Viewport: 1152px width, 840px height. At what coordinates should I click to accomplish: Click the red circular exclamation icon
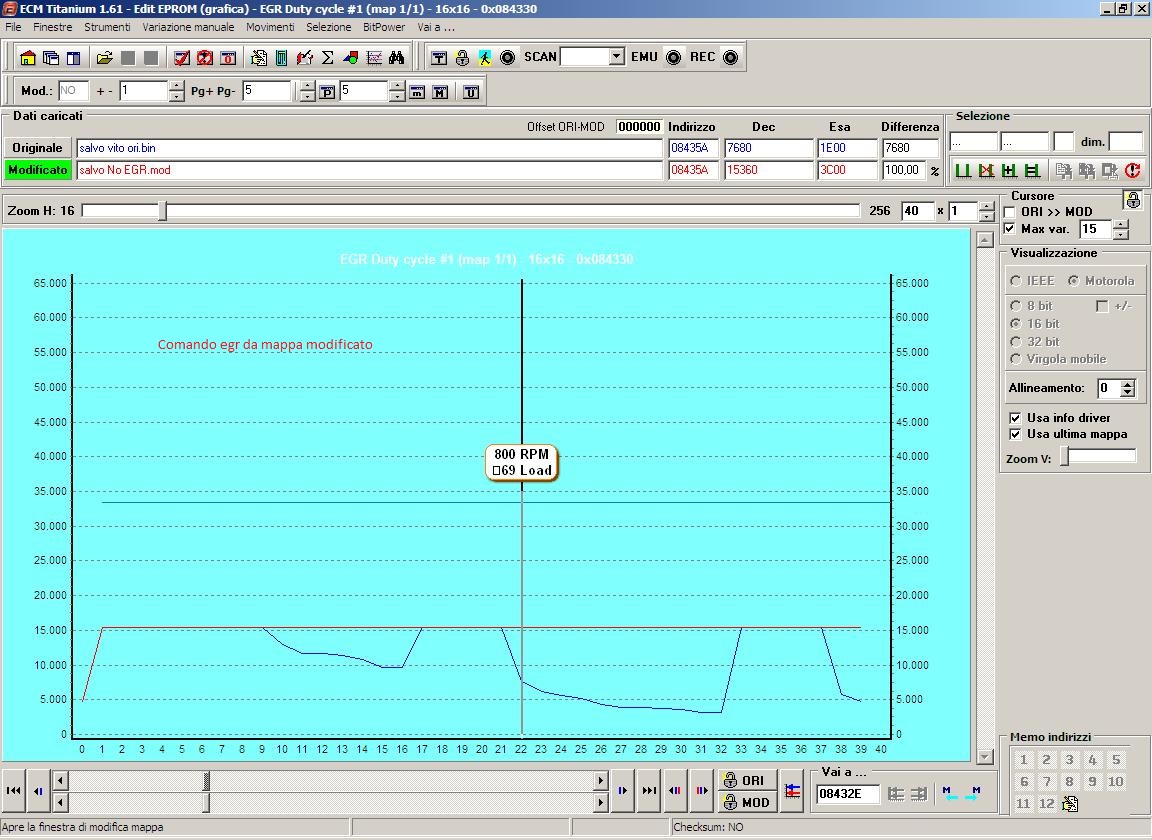pyautogui.click(x=1132, y=170)
